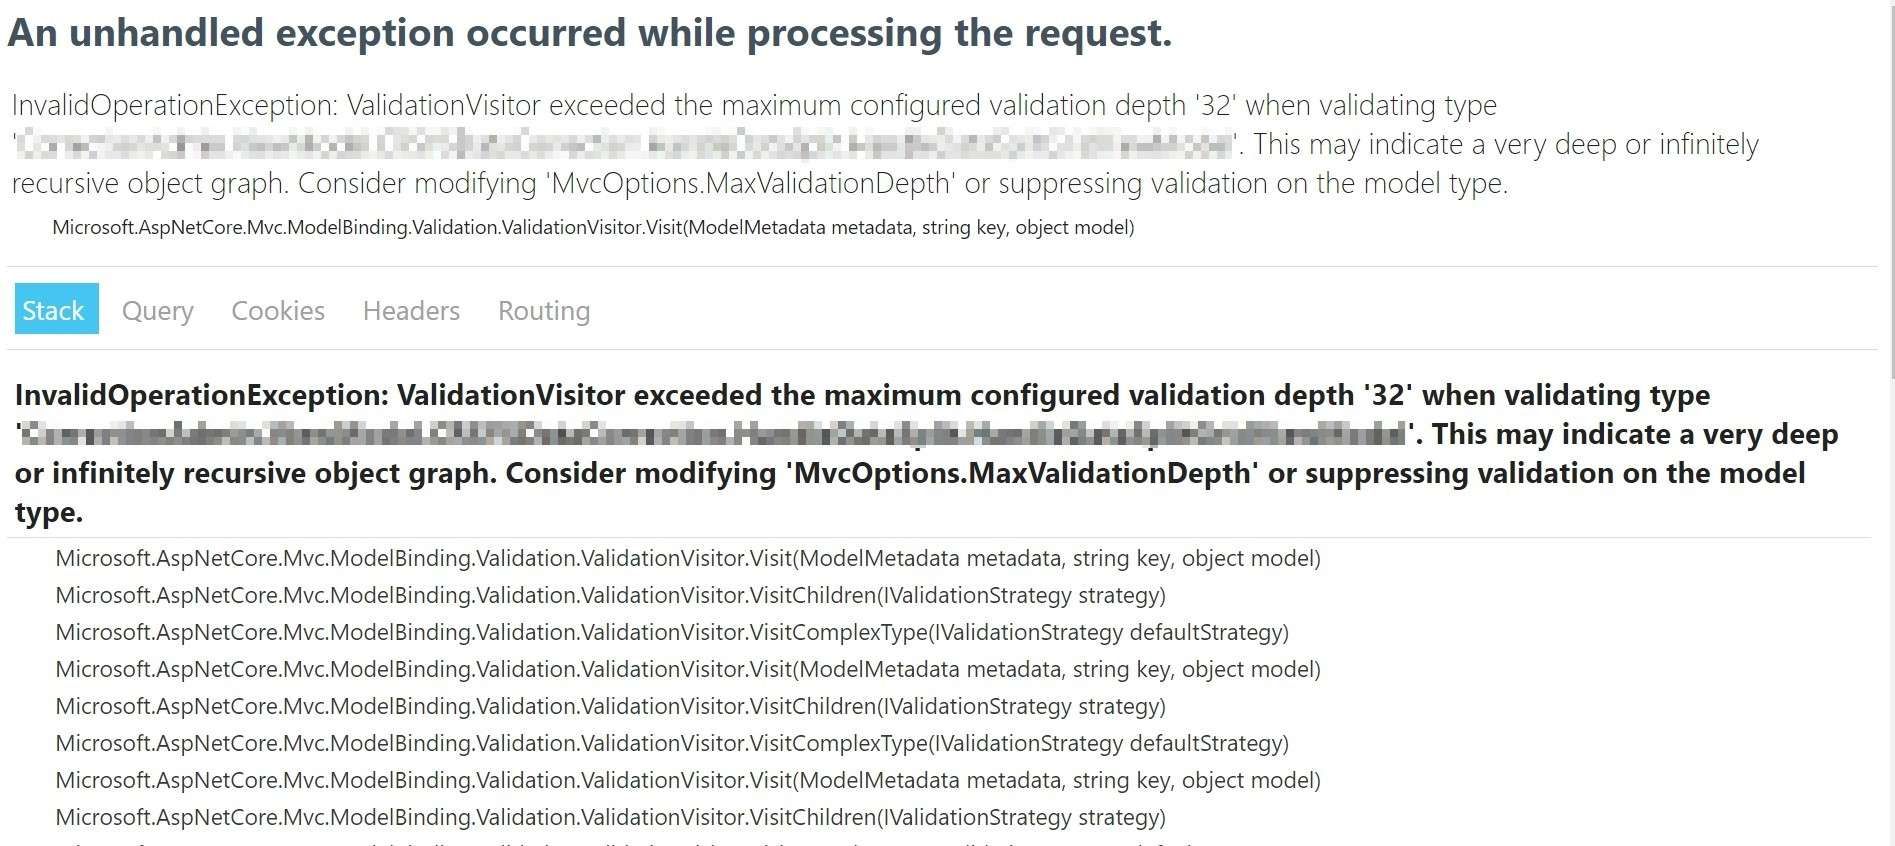The width and height of the screenshot is (1895, 846).
Task: Click the blurred type name in summary
Action: pos(626,145)
